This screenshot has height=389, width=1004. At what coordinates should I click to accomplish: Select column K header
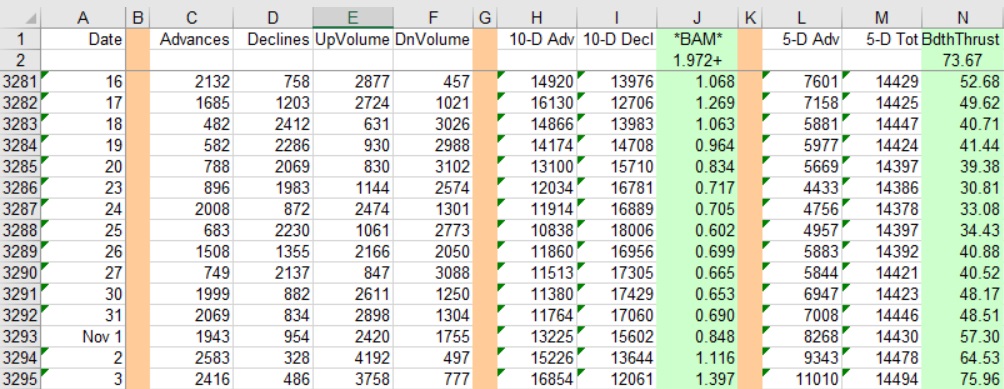pyautogui.click(x=750, y=19)
